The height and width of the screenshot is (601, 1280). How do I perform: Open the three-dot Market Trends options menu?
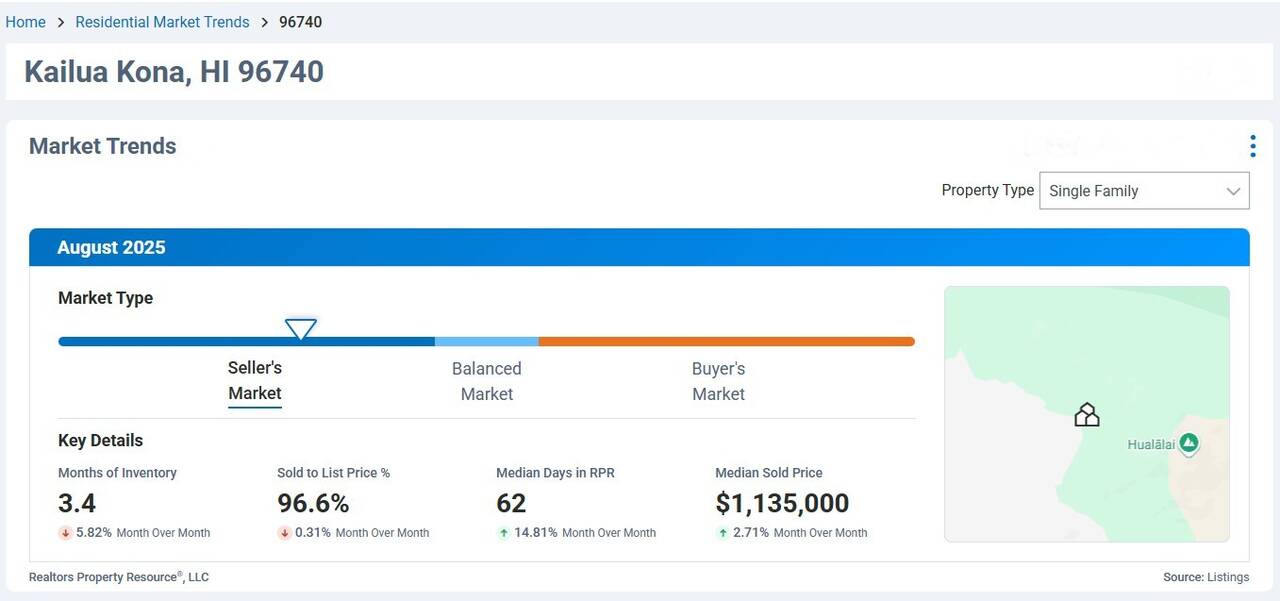1252,146
